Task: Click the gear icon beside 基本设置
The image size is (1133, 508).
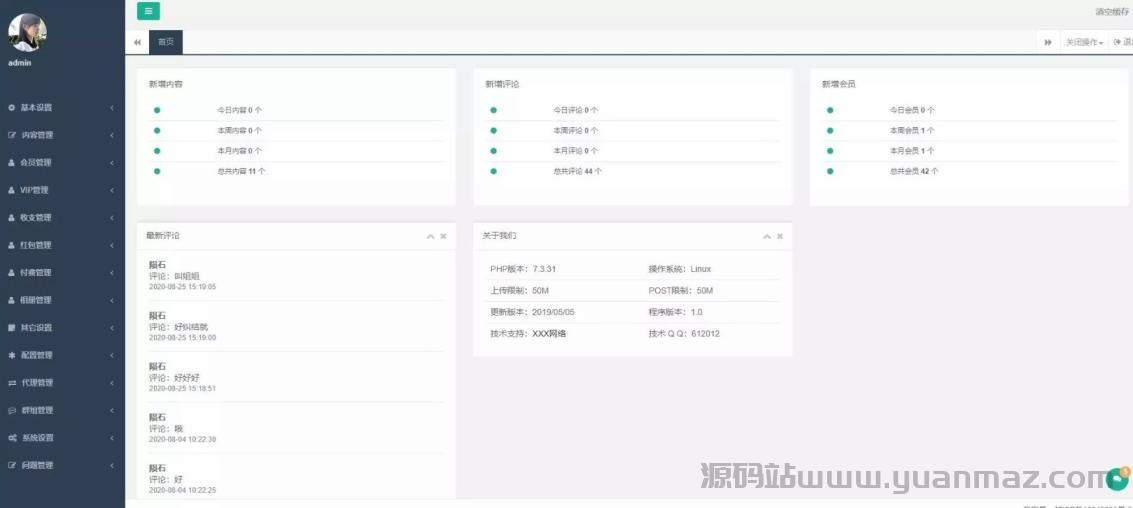Action: tap(12, 107)
